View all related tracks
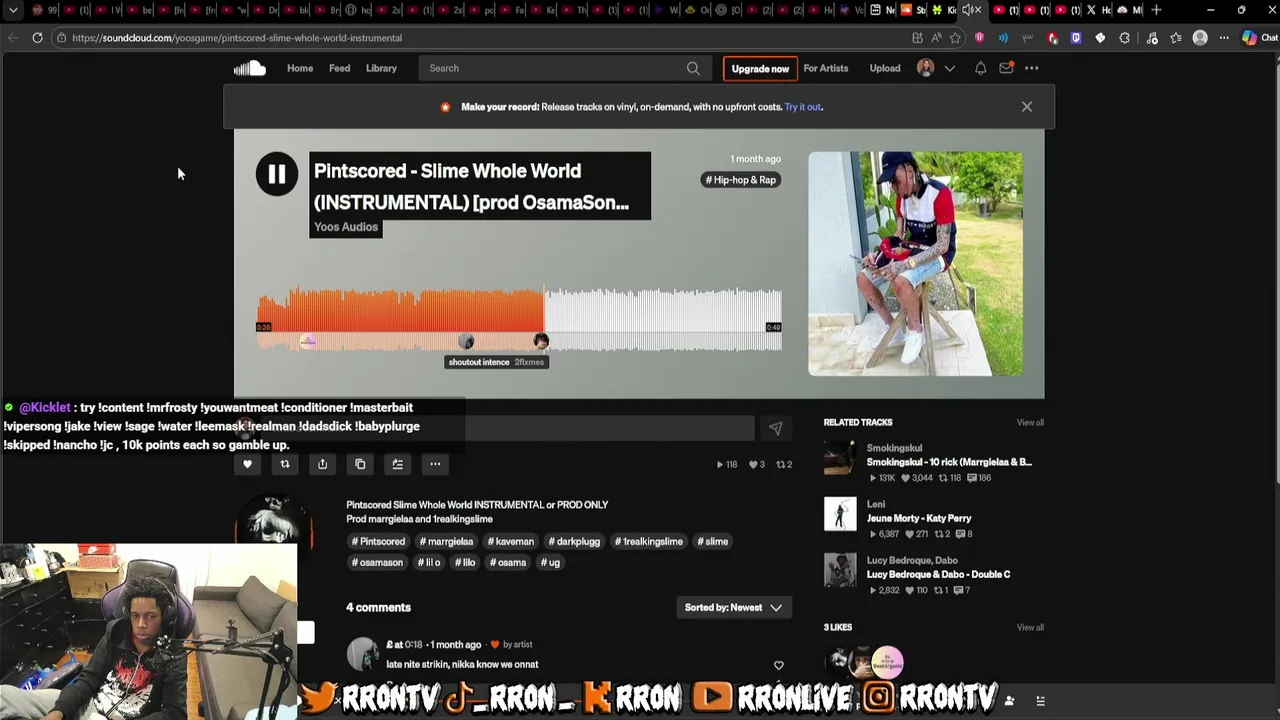This screenshot has width=1280, height=720. click(x=1030, y=423)
